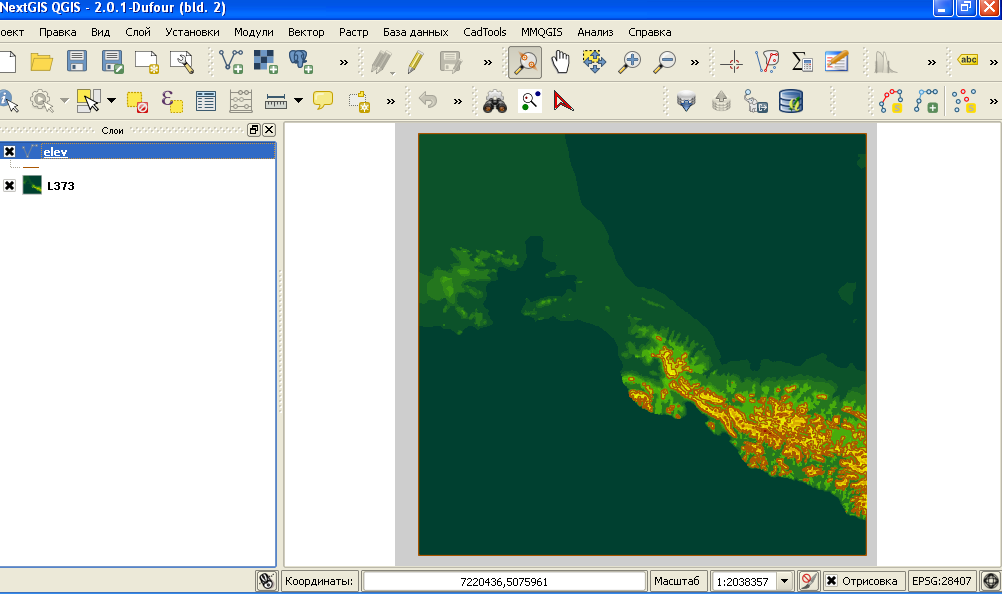The height and width of the screenshot is (594, 1002).
Task: Open the Field Calculator abacus icon
Action: [x=241, y=101]
